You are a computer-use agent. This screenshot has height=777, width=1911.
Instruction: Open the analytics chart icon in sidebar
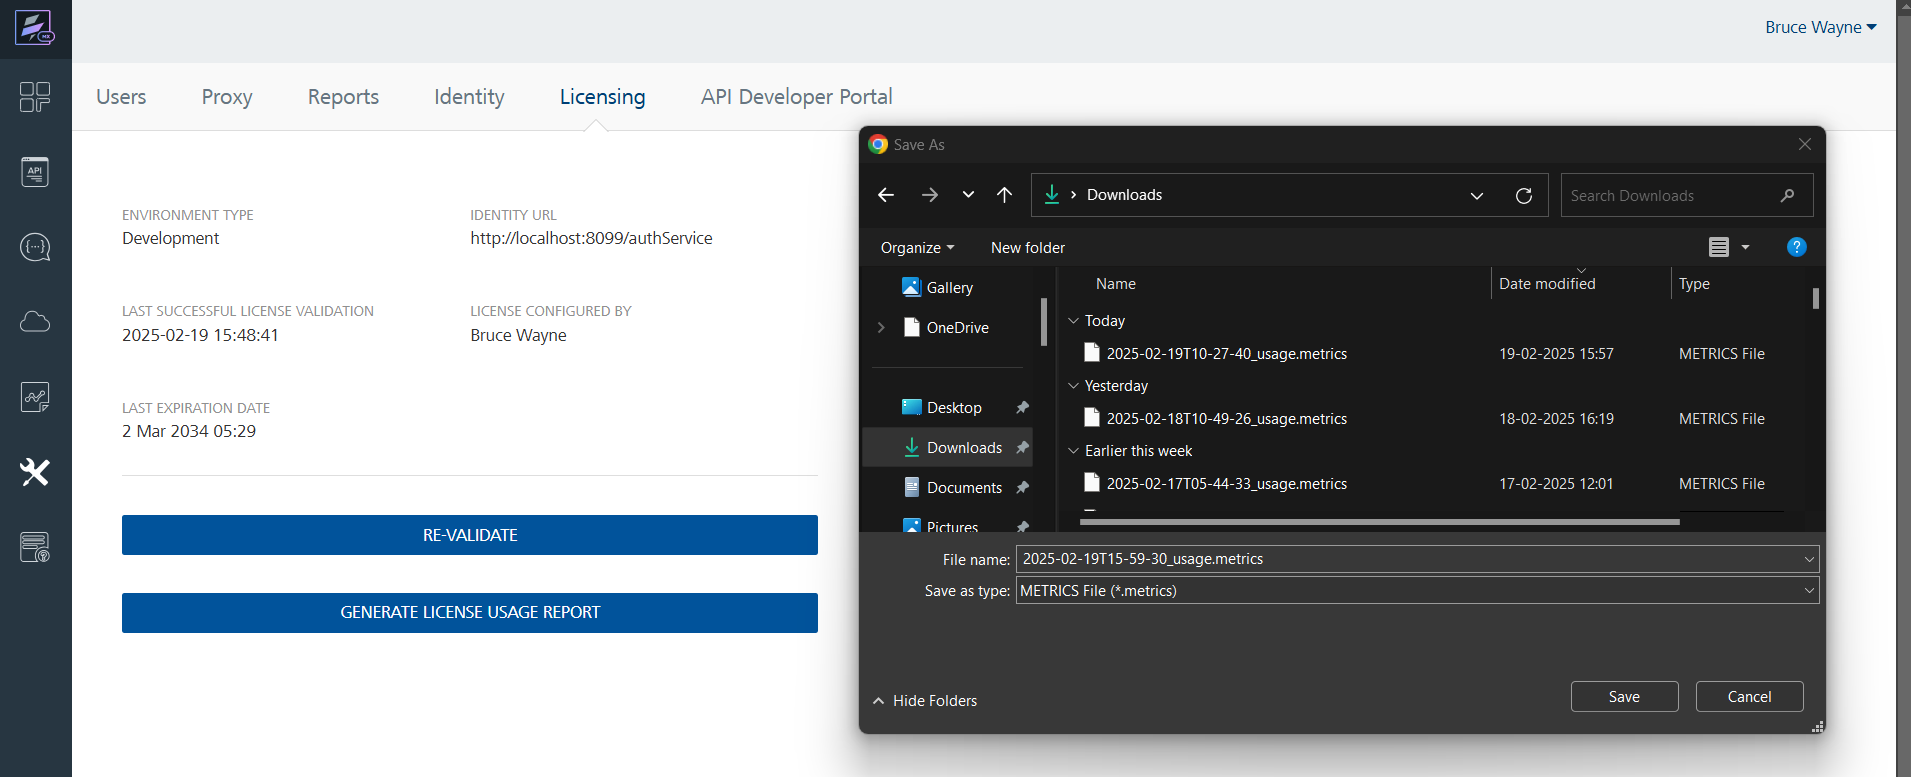tap(35, 397)
